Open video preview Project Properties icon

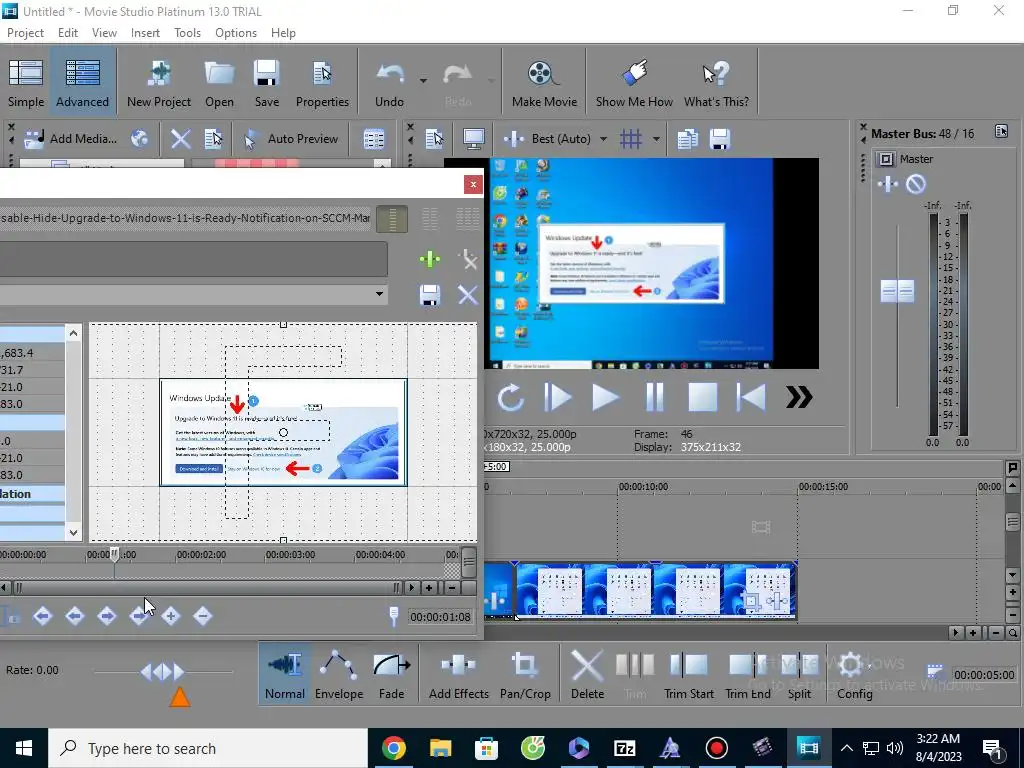pos(434,138)
